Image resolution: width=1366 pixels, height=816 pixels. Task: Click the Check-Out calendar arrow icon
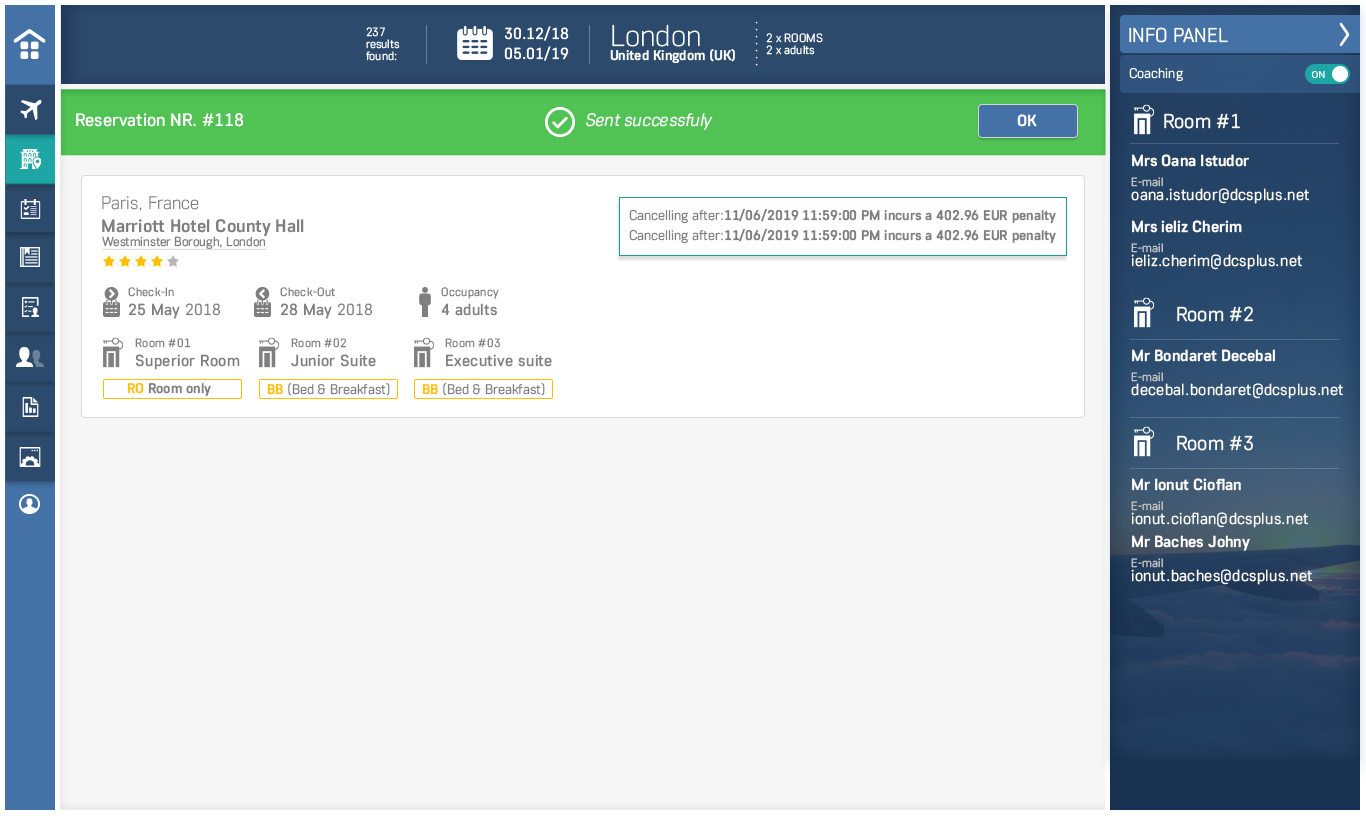tap(263, 302)
